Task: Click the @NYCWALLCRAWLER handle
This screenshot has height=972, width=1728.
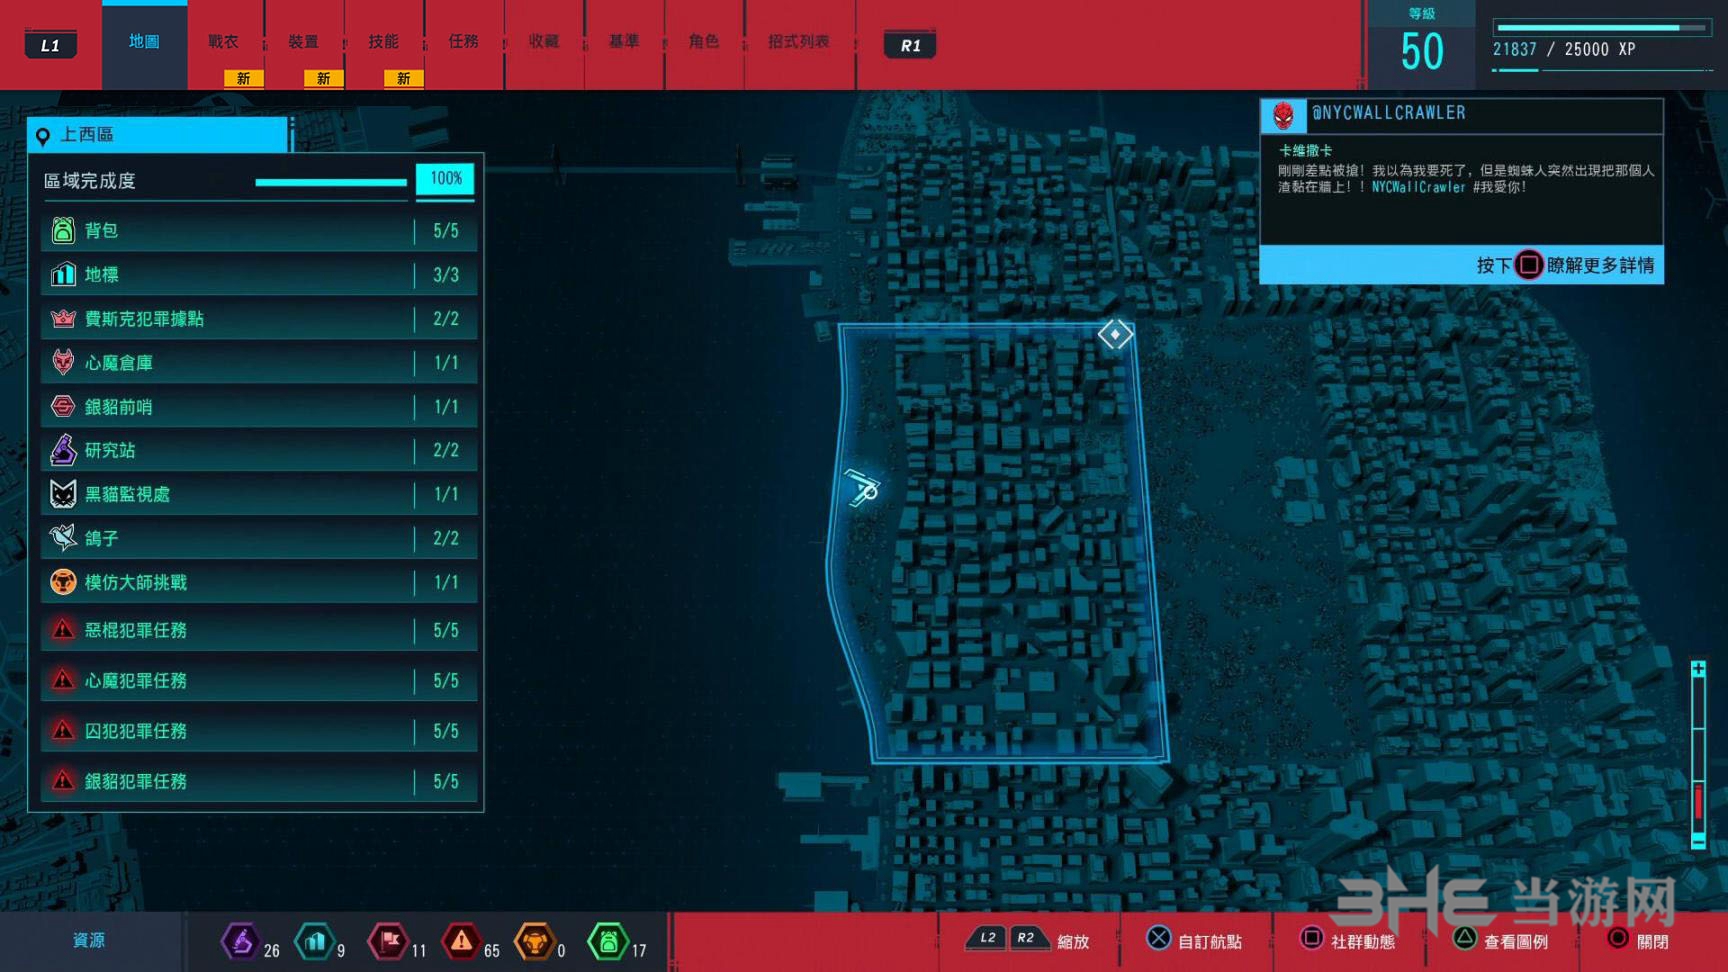Action: 1388,113
